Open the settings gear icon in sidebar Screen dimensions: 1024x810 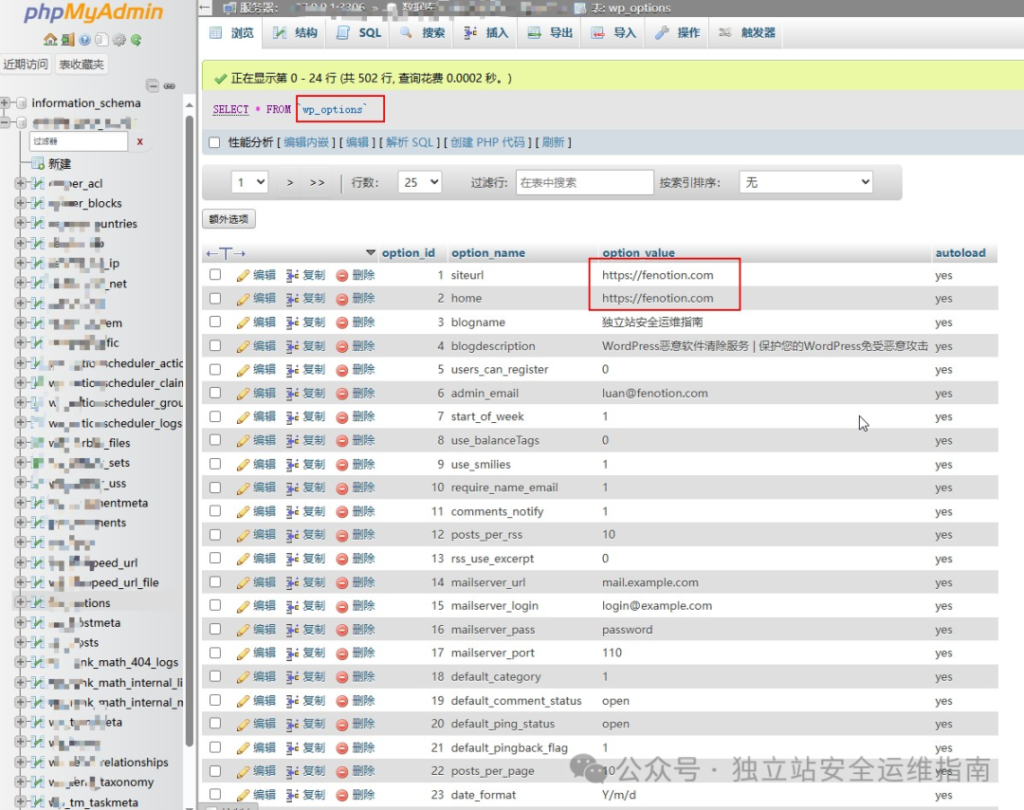pos(119,40)
